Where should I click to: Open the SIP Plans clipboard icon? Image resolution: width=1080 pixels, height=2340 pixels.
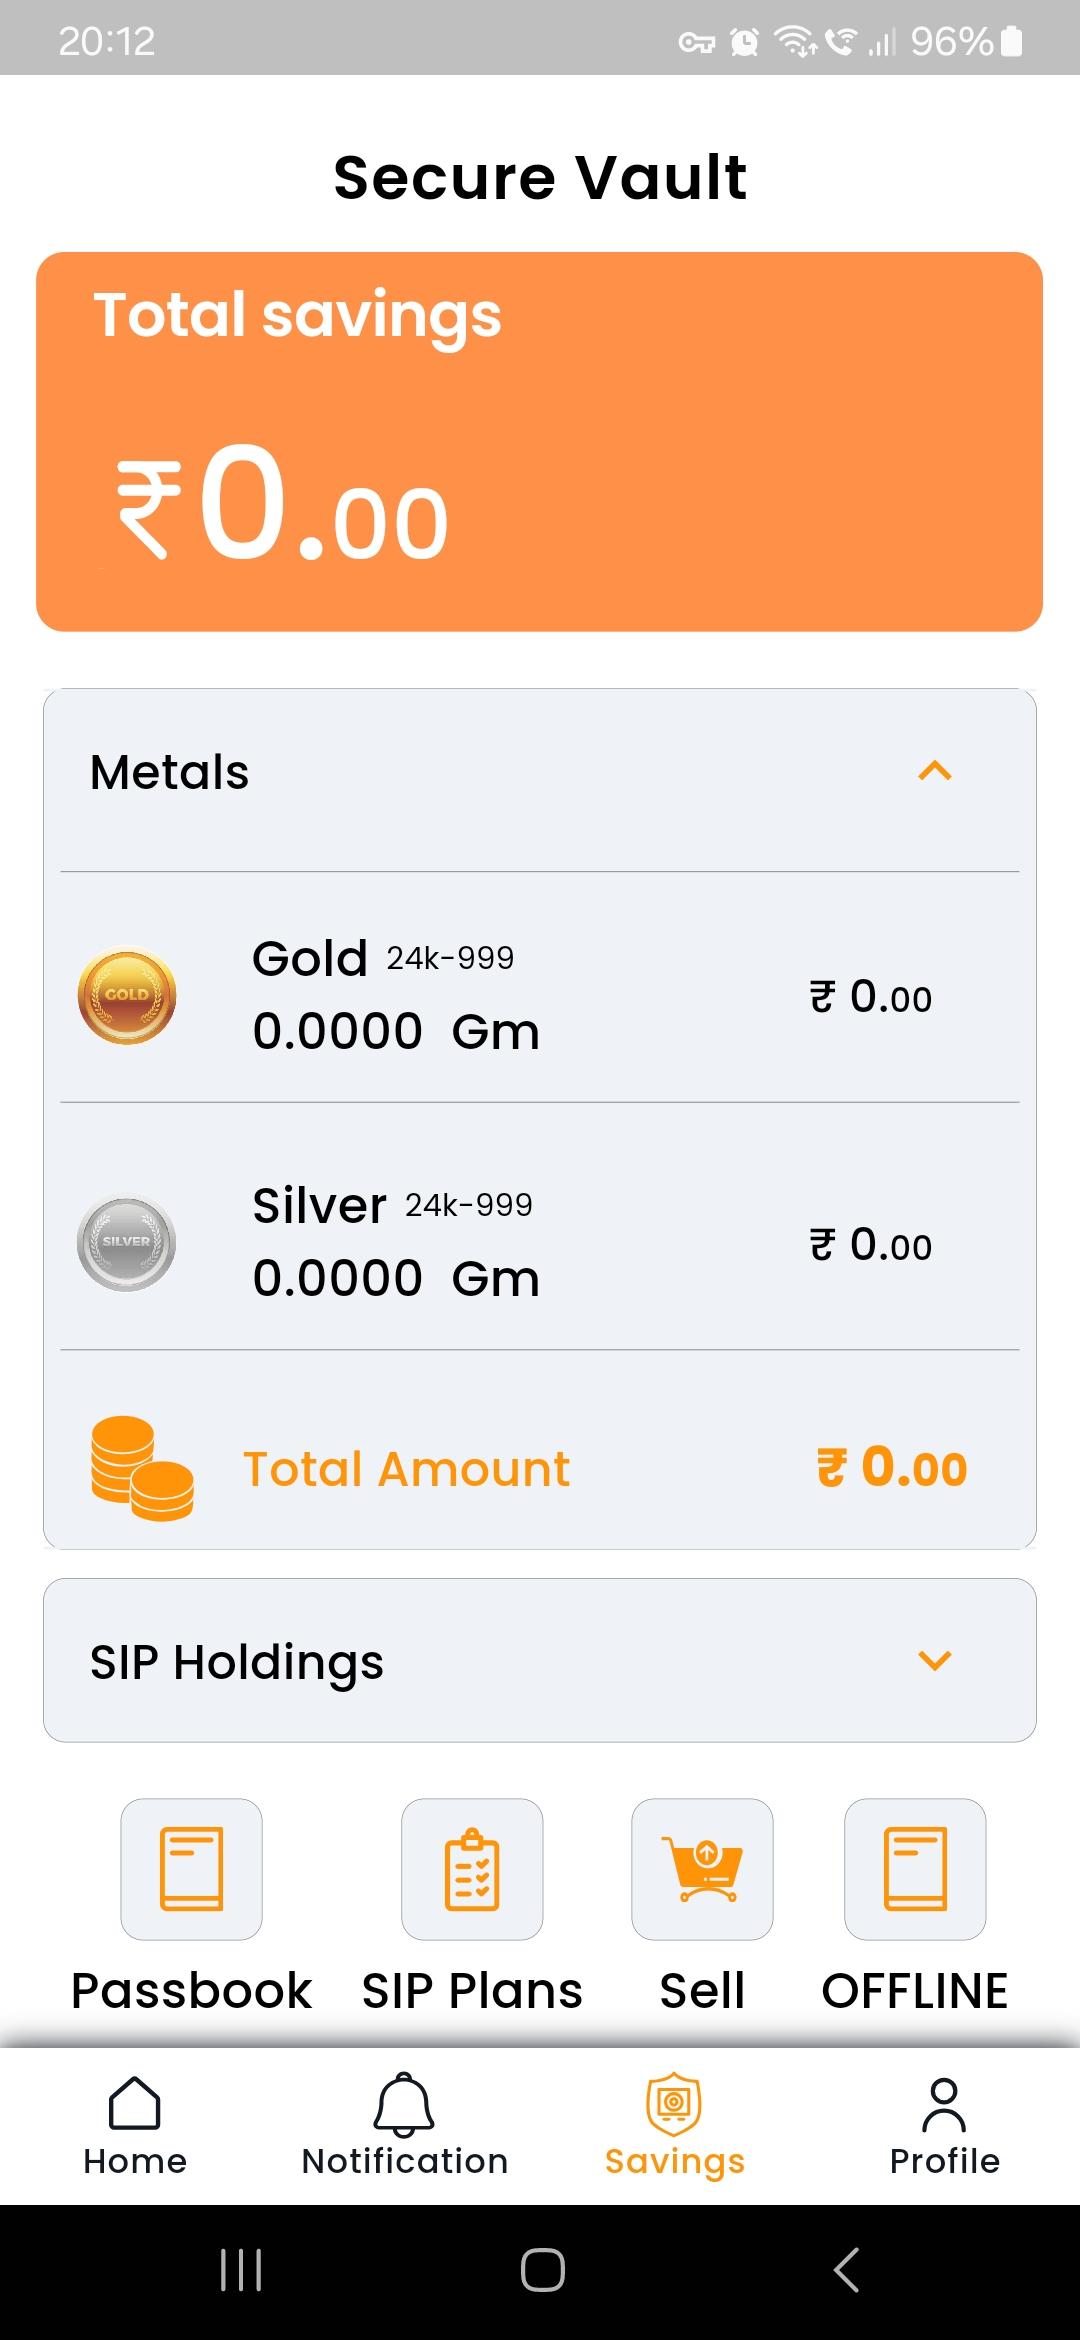(x=472, y=1869)
